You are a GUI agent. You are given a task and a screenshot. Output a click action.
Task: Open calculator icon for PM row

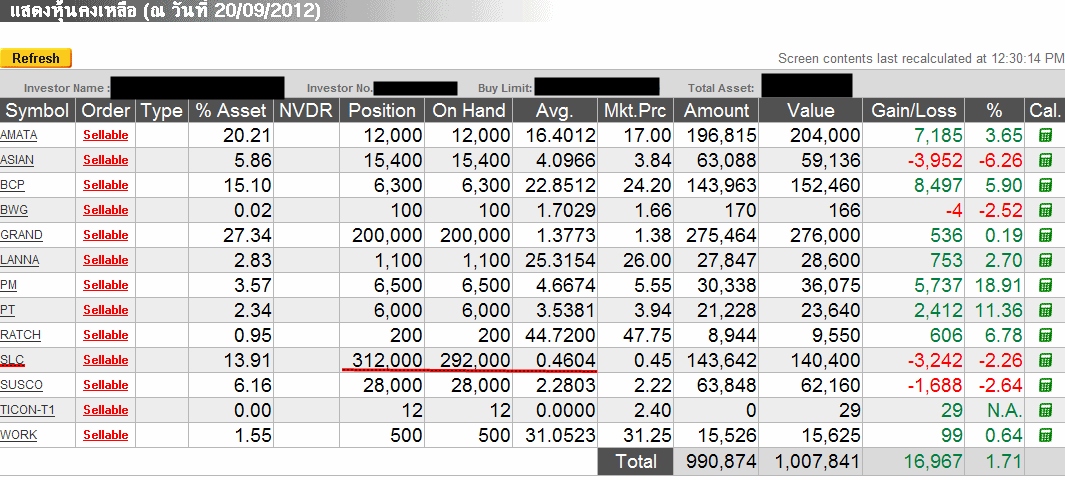(x=1045, y=285)
